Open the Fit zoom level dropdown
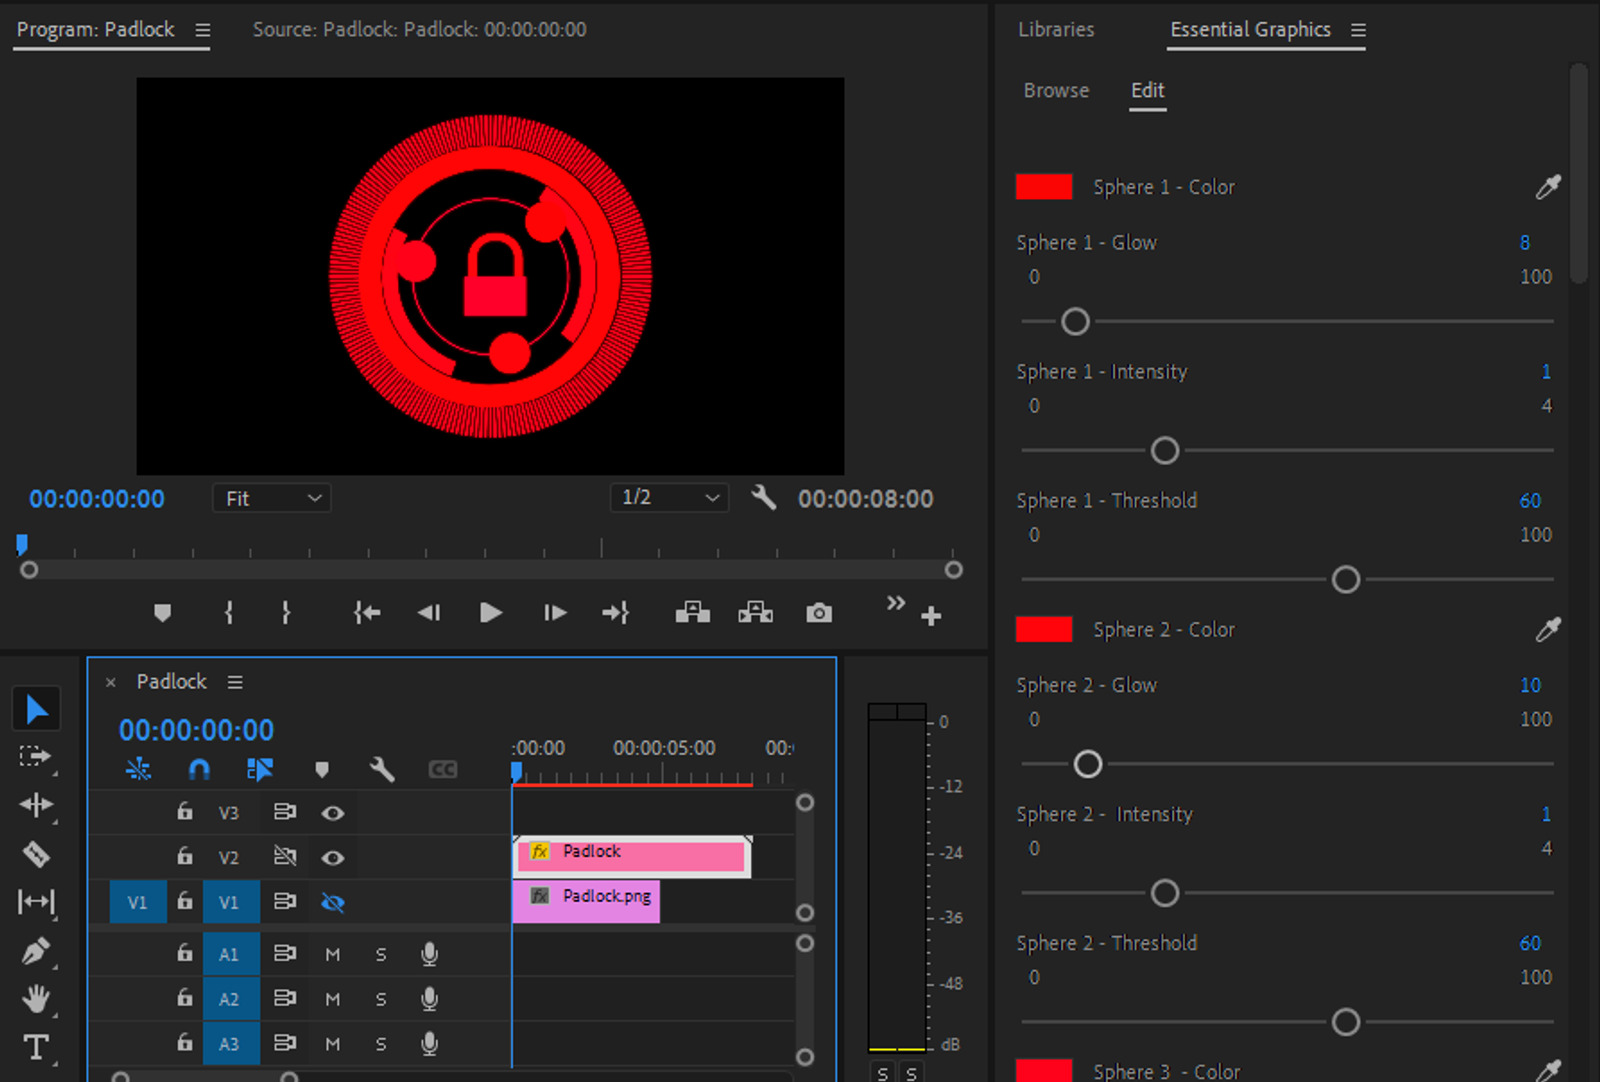This screenshot has height=1082, width=1600. (x=270, y=497)
